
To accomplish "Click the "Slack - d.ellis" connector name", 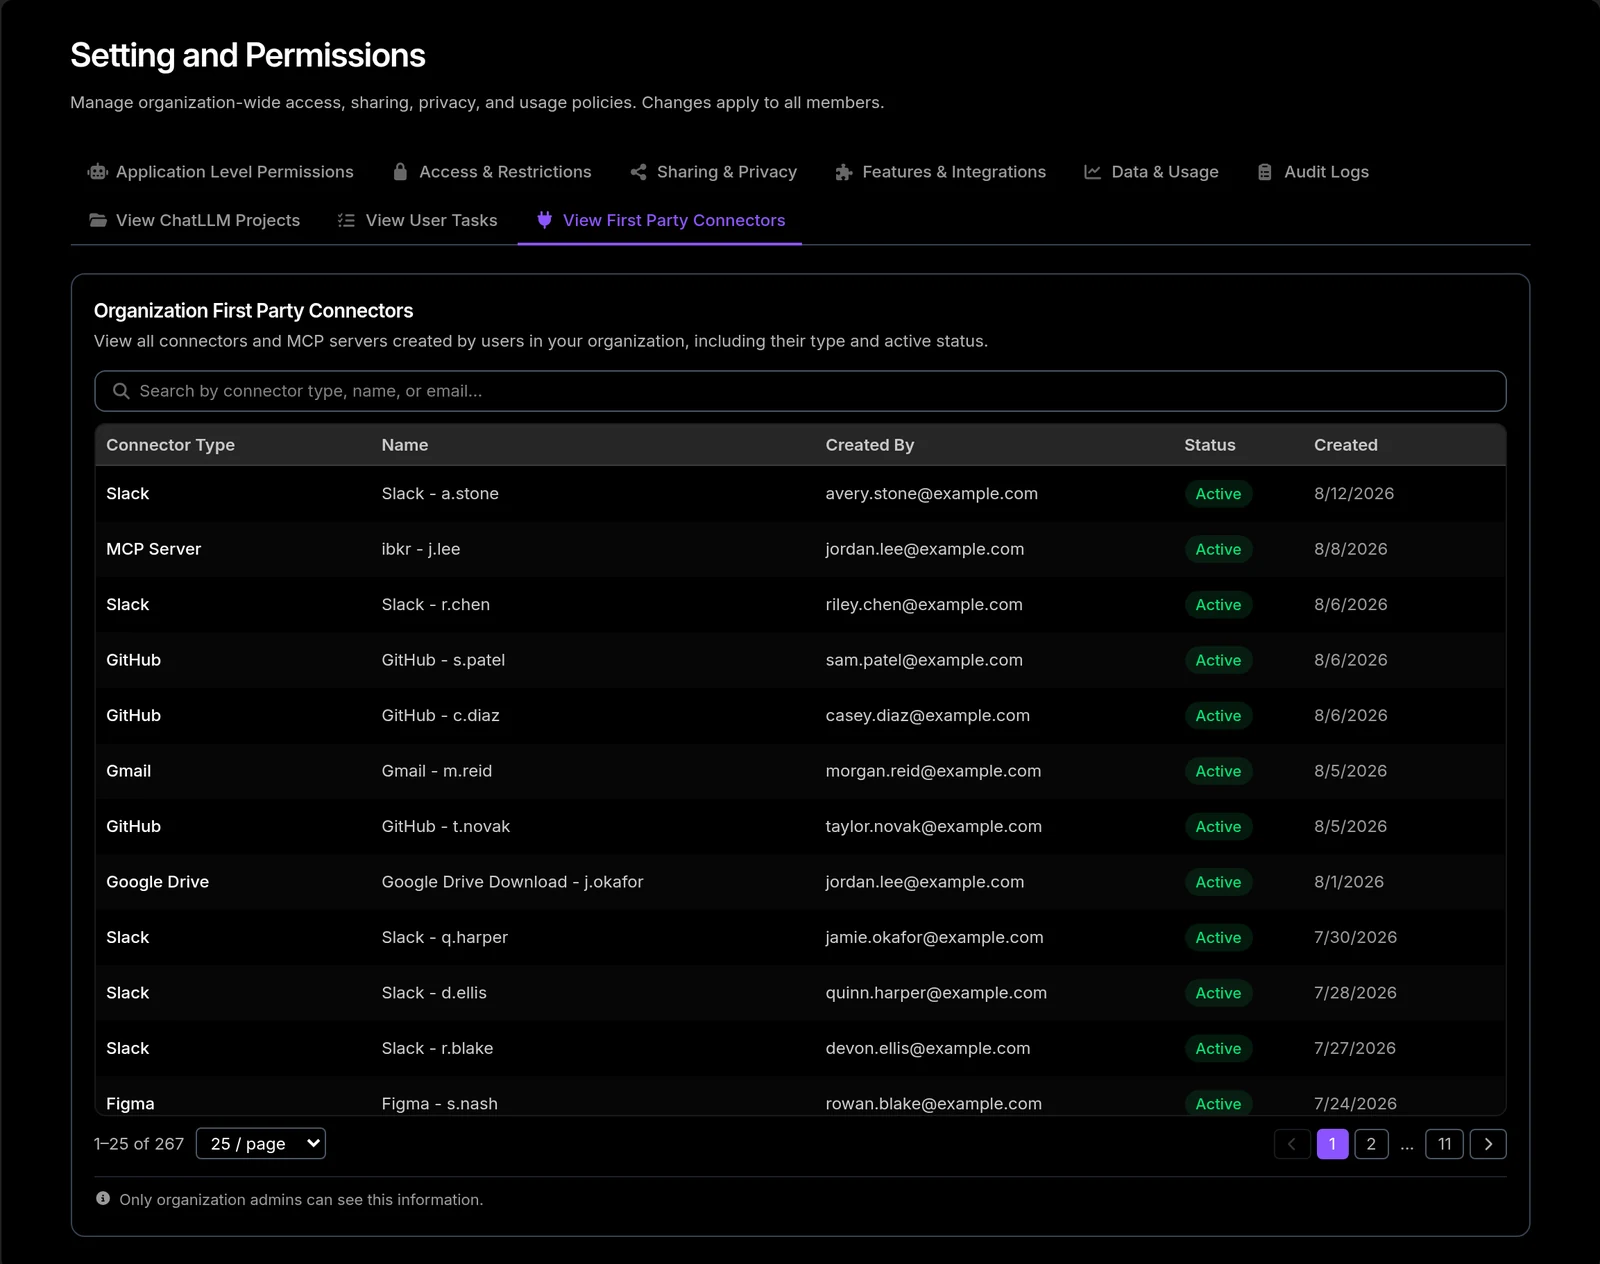I will 434,993.
